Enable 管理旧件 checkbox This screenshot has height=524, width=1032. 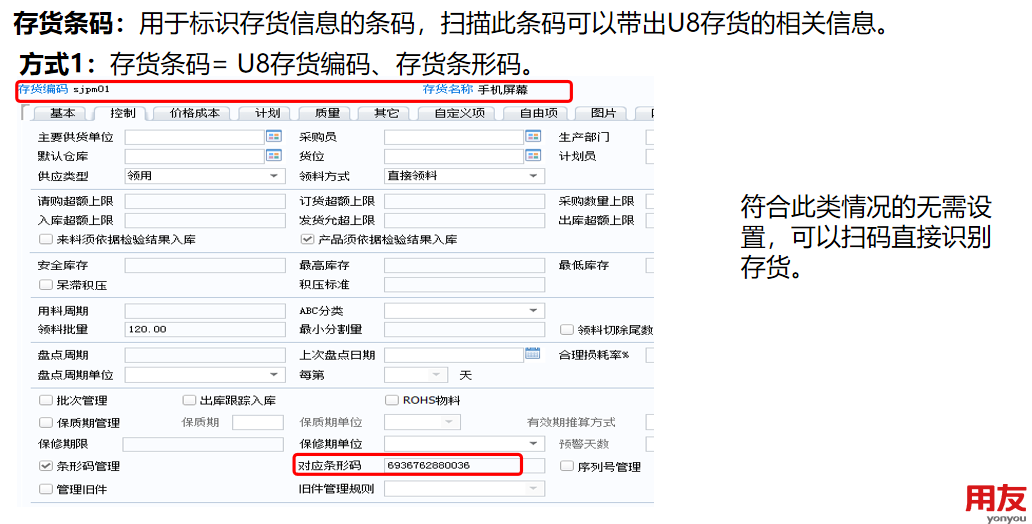(45, 489)
